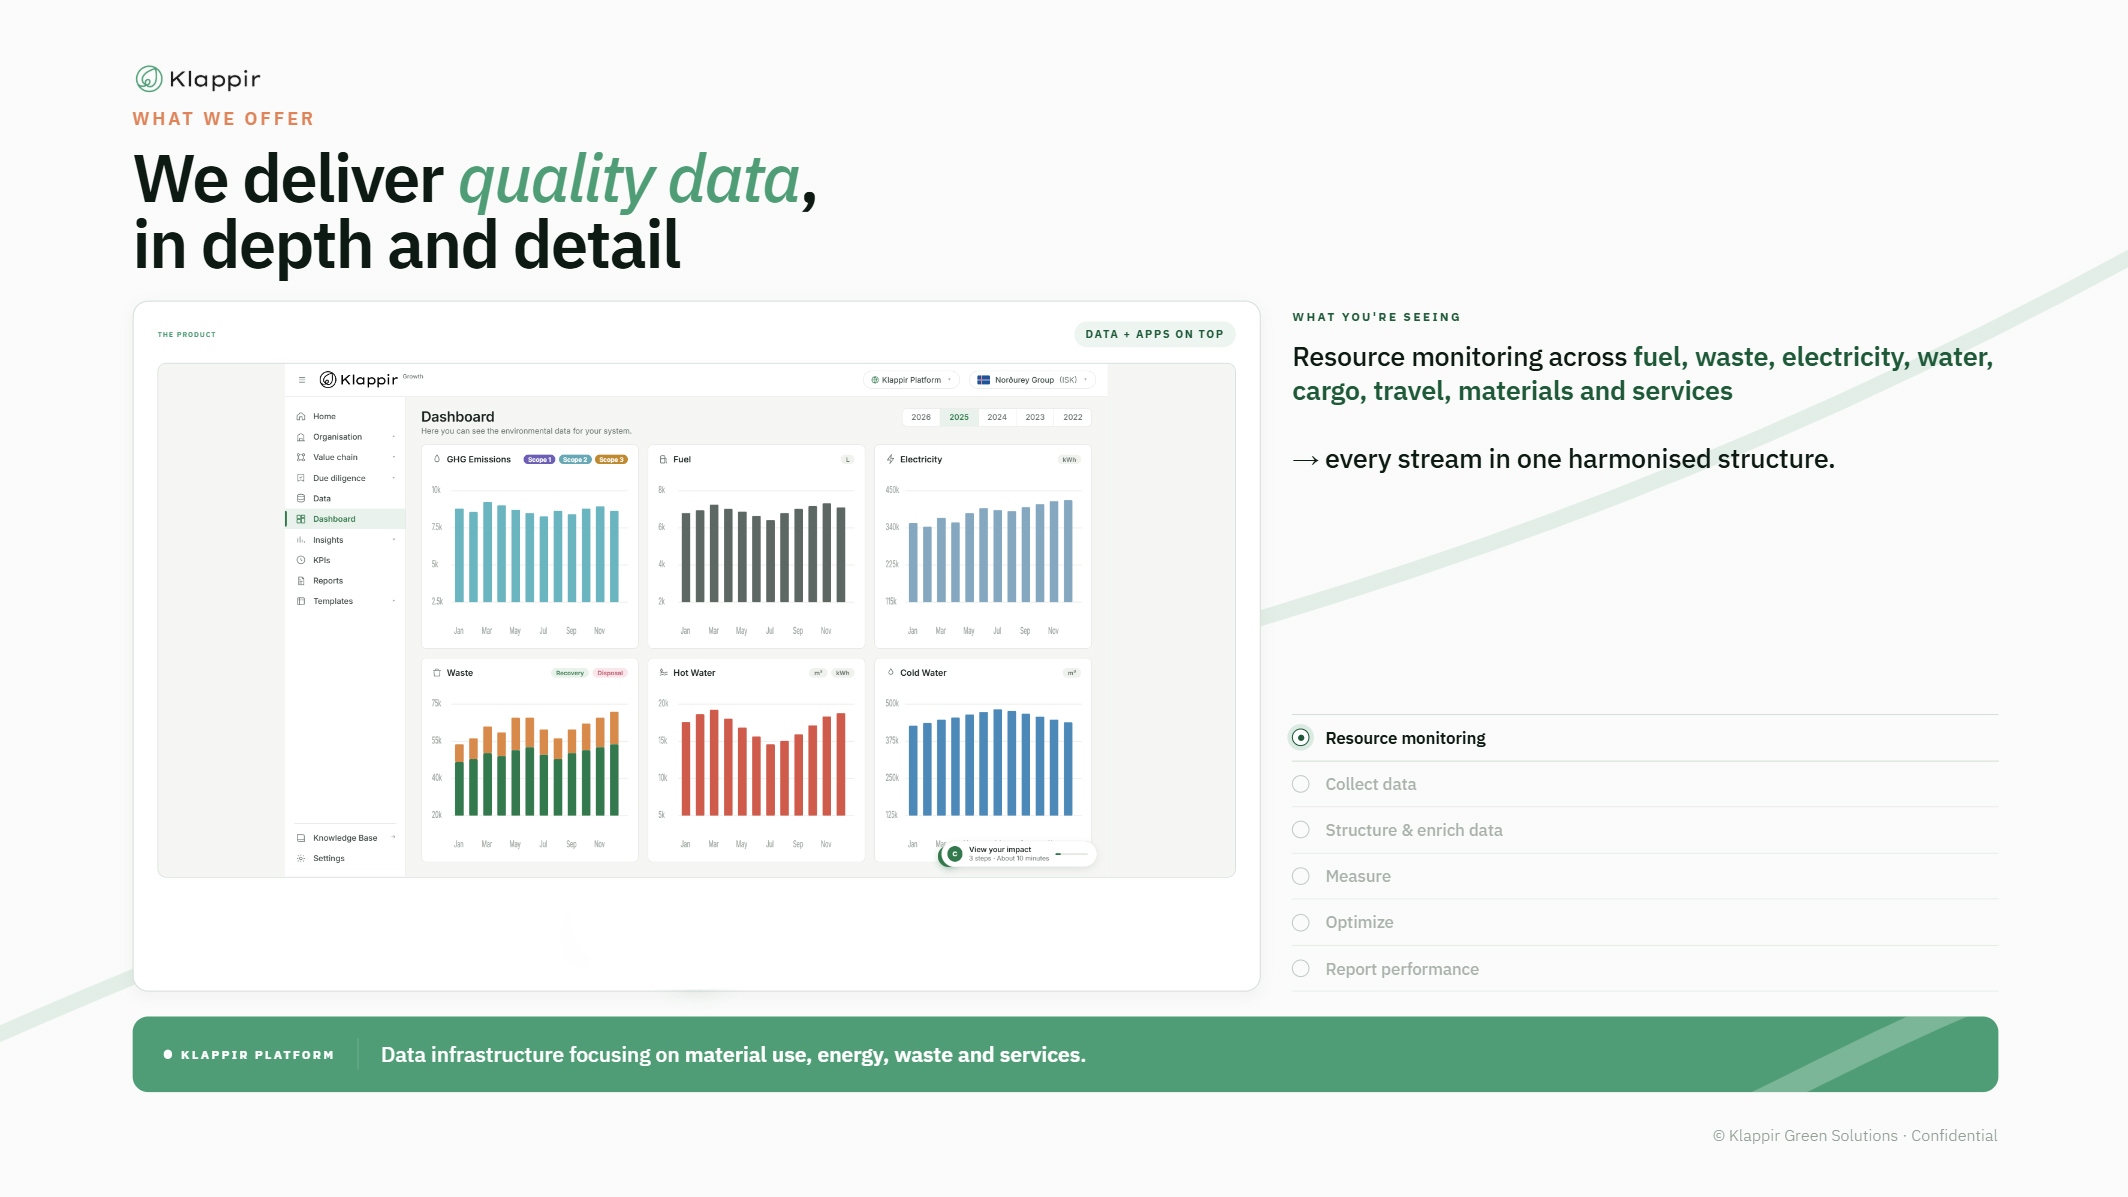
Task: Expand the Due diligence submenu chevron
Action: (394, 478)
